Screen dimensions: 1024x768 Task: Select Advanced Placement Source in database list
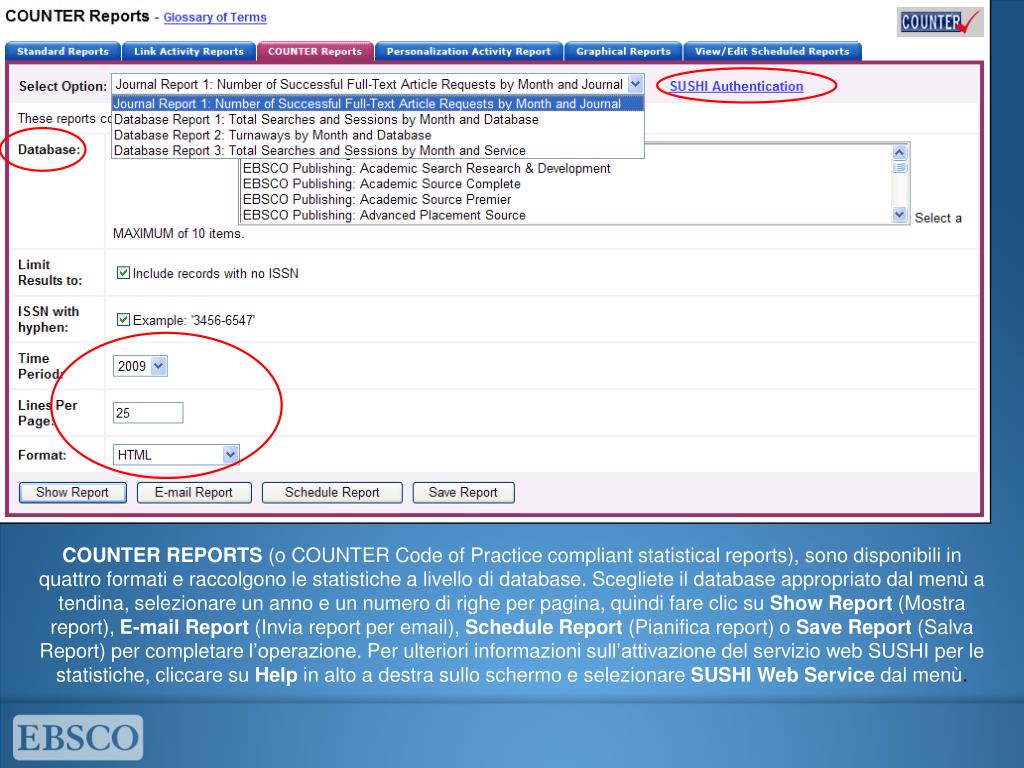(566, 216)
